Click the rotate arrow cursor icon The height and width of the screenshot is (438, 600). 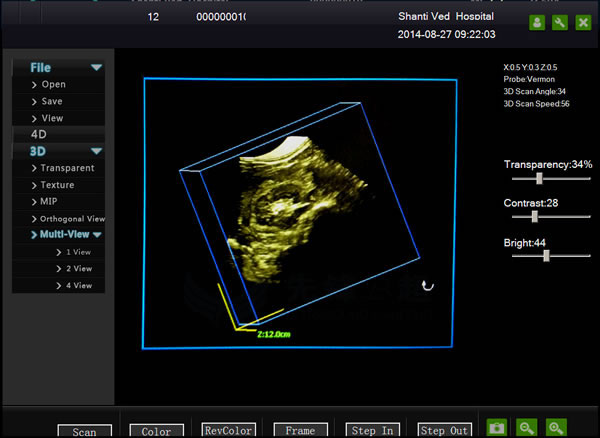click(427, 285)
